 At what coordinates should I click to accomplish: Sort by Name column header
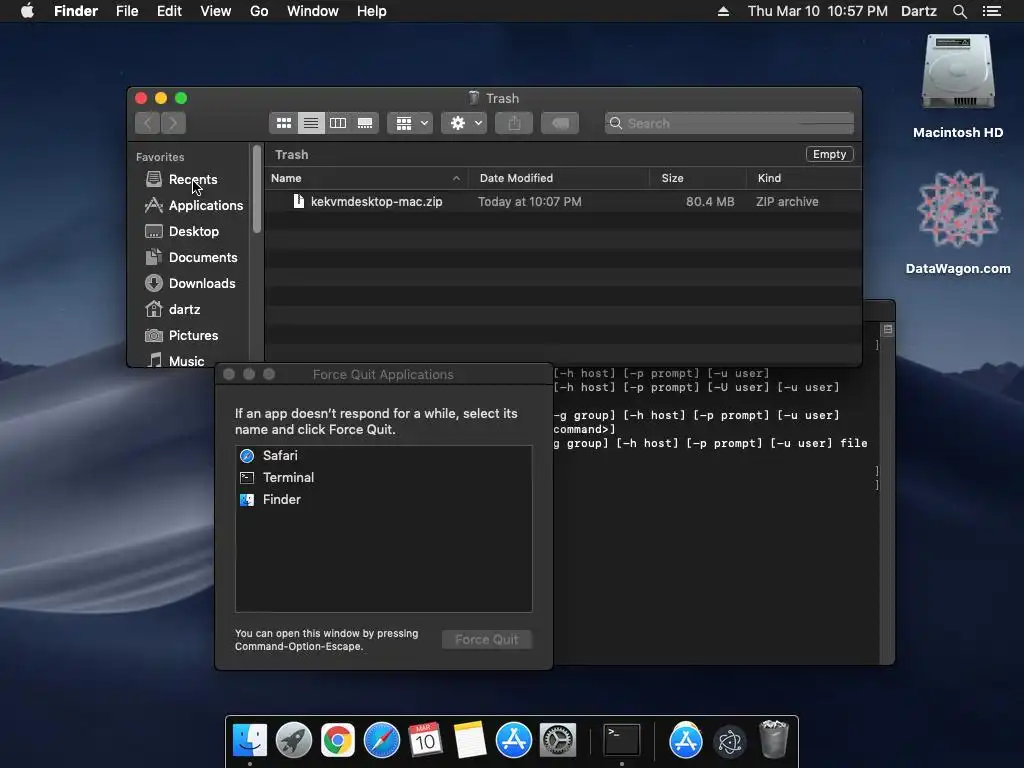[x=366, y=178]
